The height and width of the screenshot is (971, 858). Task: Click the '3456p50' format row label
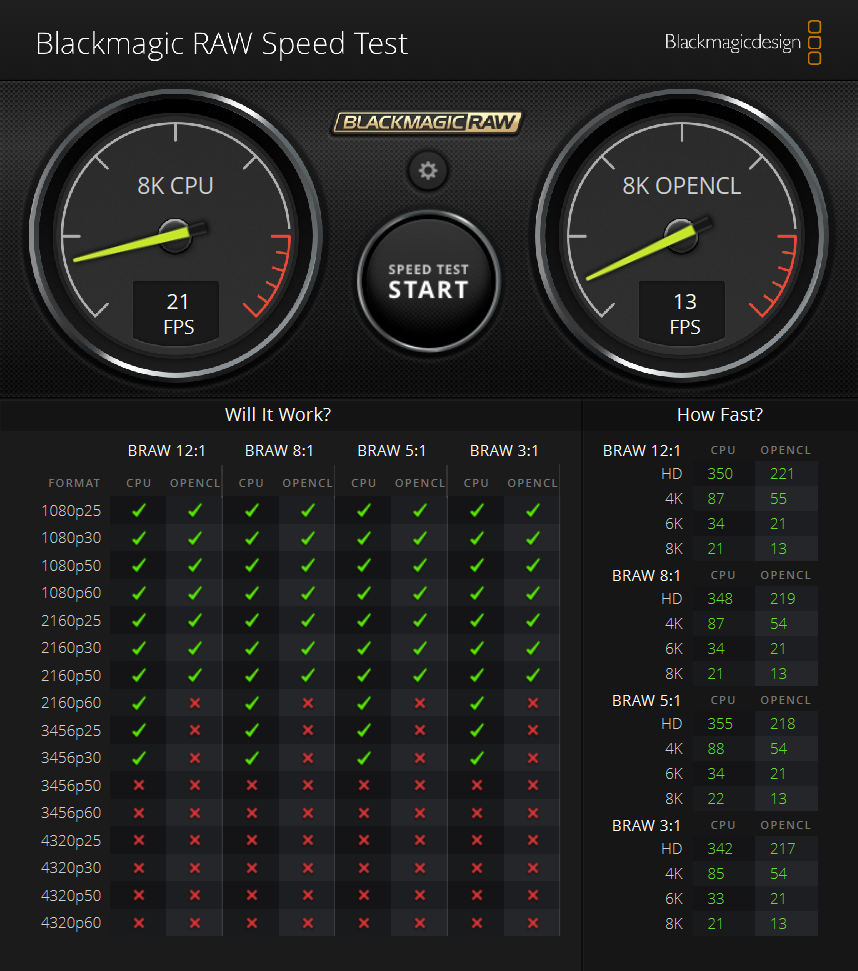(x=71, y=785)
